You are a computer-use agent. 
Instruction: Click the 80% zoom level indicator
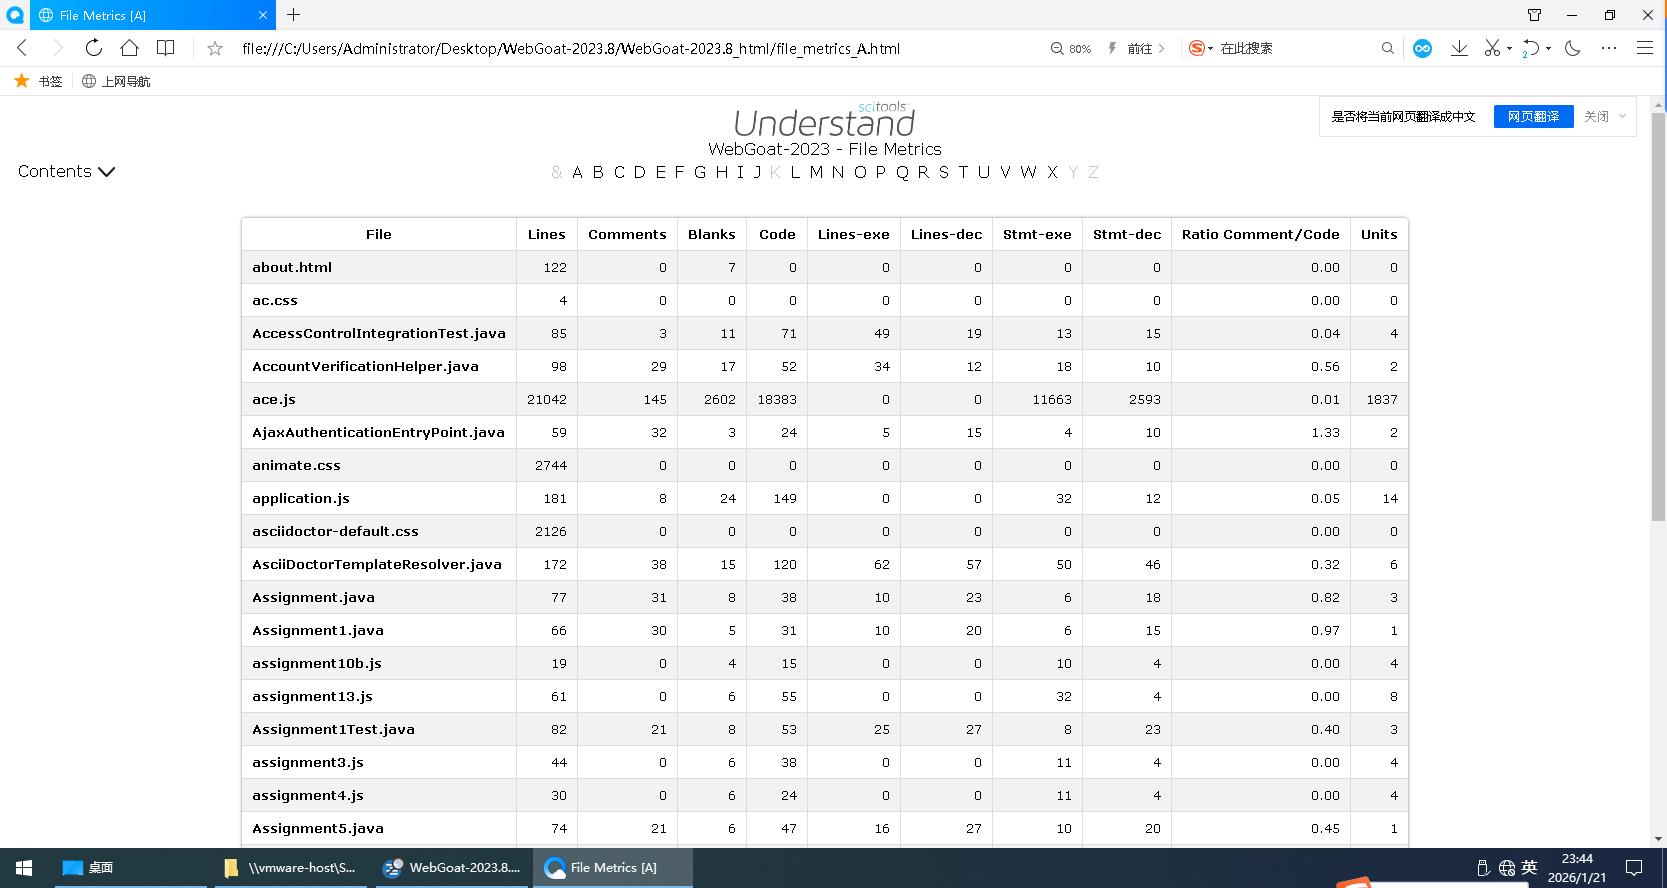pos(1071,48)
